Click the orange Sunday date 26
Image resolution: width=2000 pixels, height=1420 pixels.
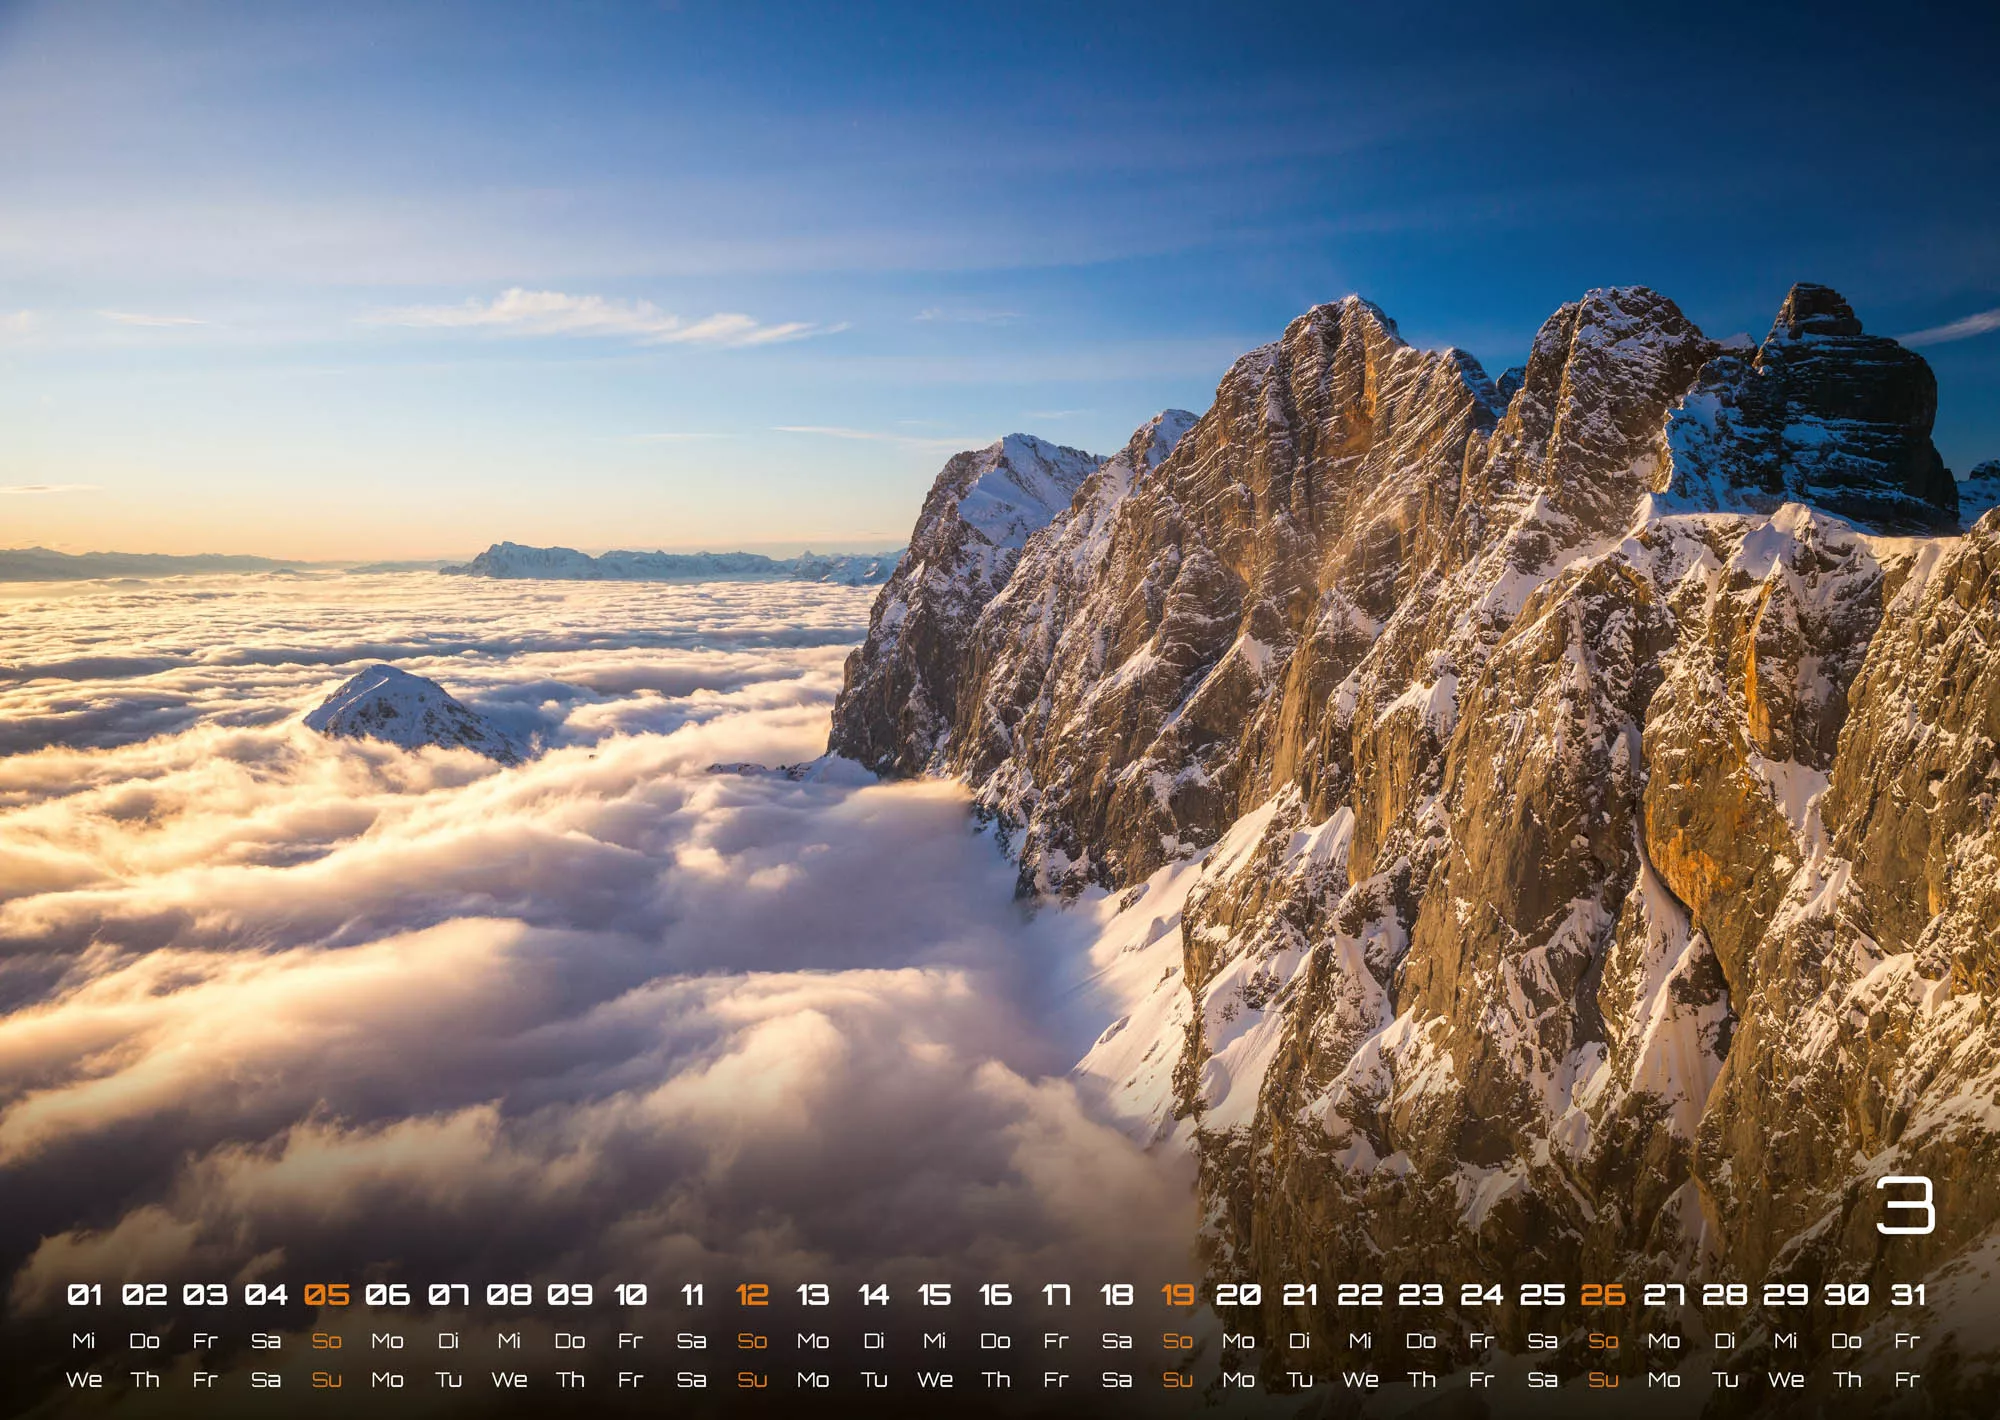tap(1603, 1295)
